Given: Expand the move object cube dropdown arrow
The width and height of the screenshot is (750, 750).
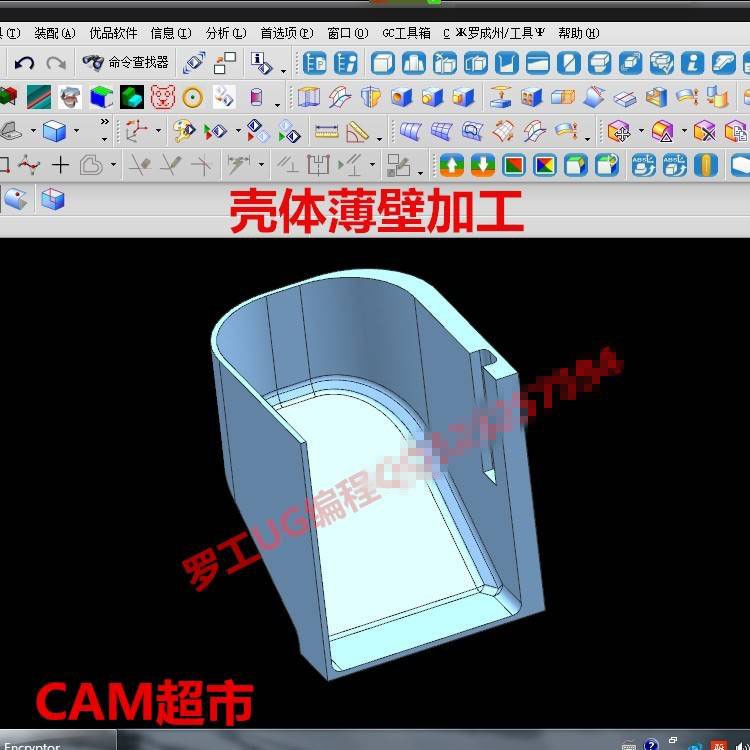Looking at the screenshot, I should coord(641,132).
